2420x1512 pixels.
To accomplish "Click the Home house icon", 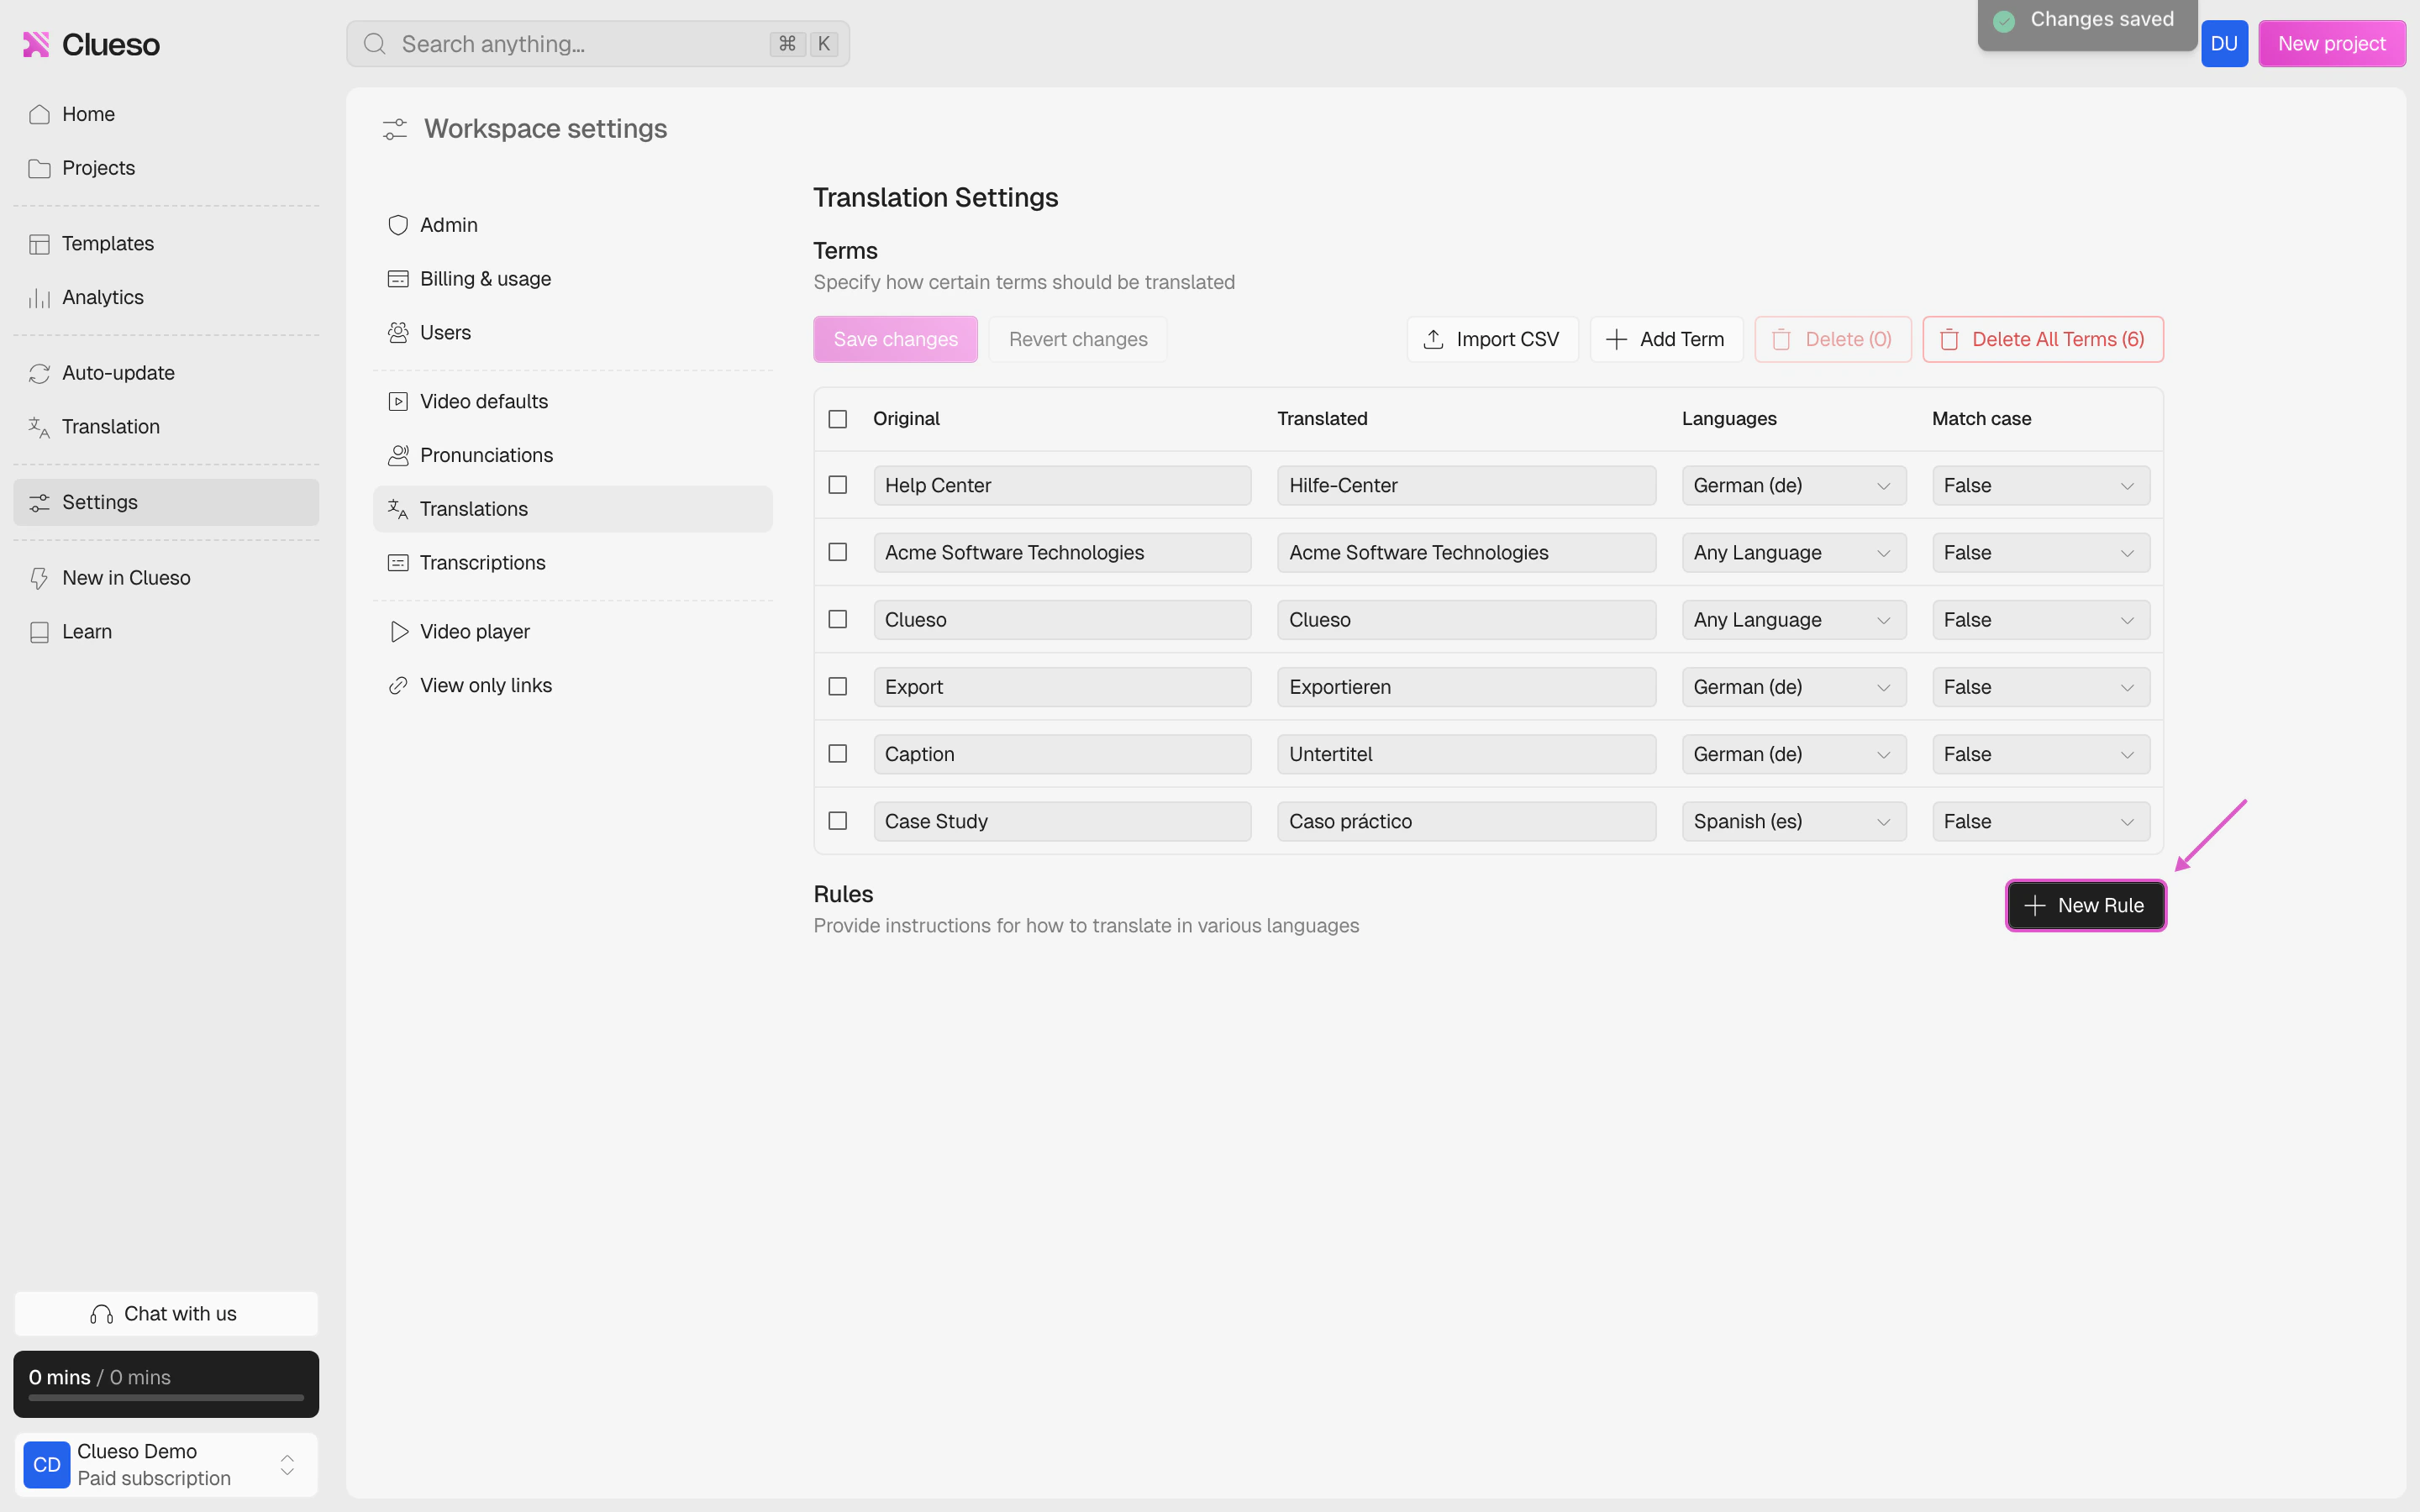I will (x=39, y=114).
